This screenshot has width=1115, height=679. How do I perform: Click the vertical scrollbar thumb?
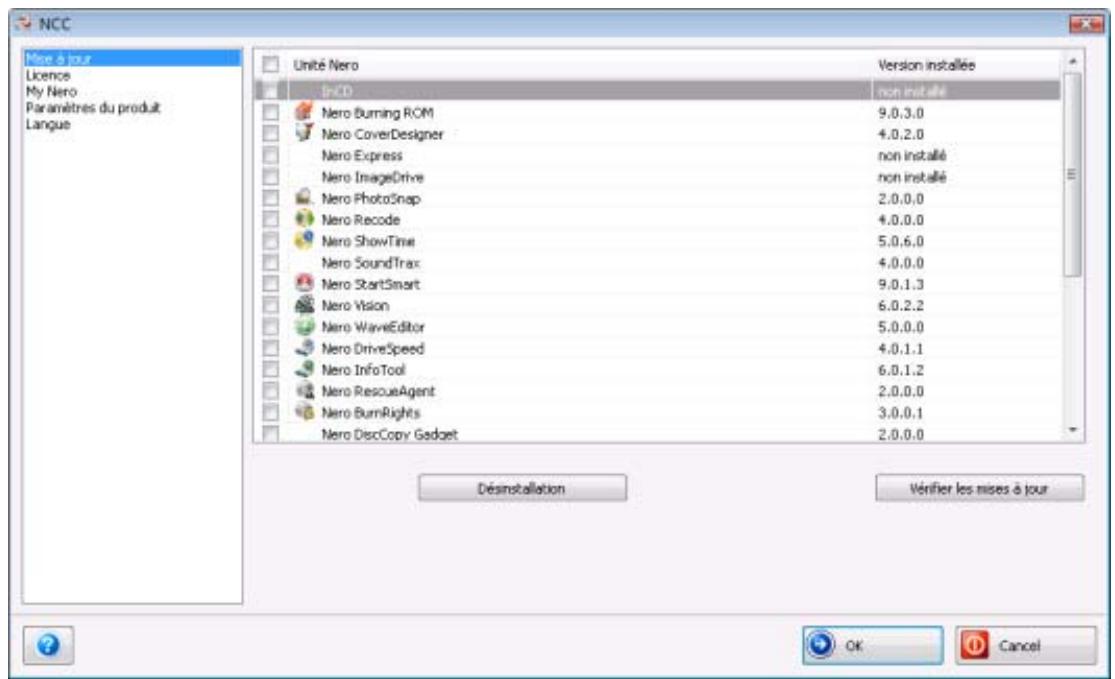point(1072,174)
